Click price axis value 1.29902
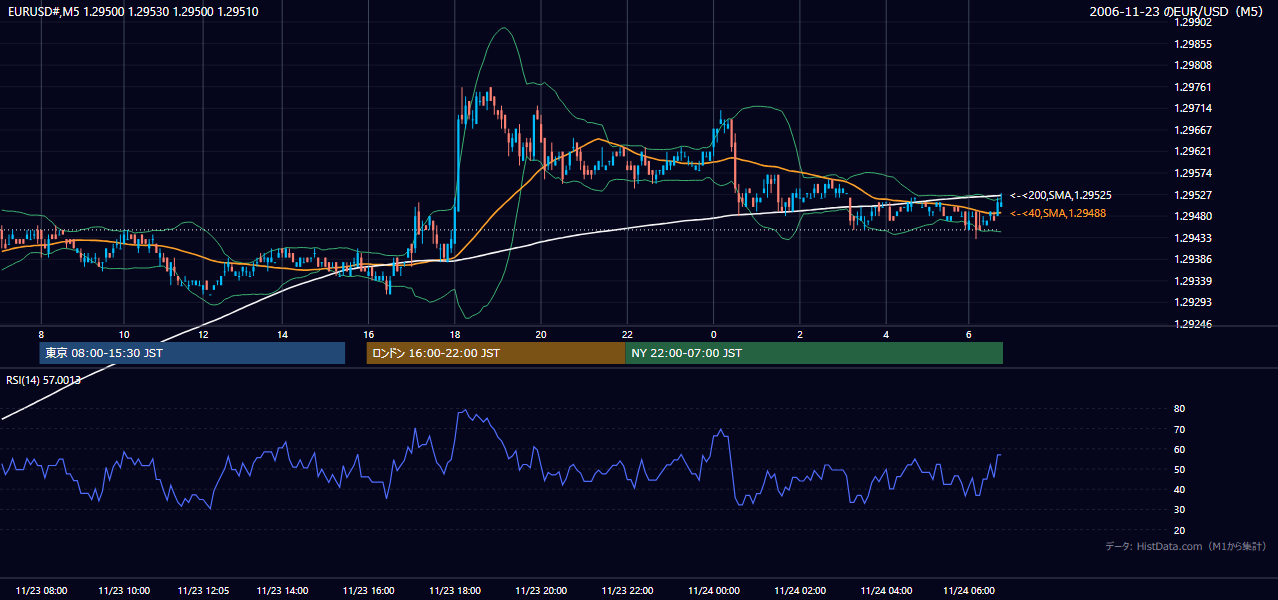This screenshot has height=600, width=1278. coord(1193,23)
